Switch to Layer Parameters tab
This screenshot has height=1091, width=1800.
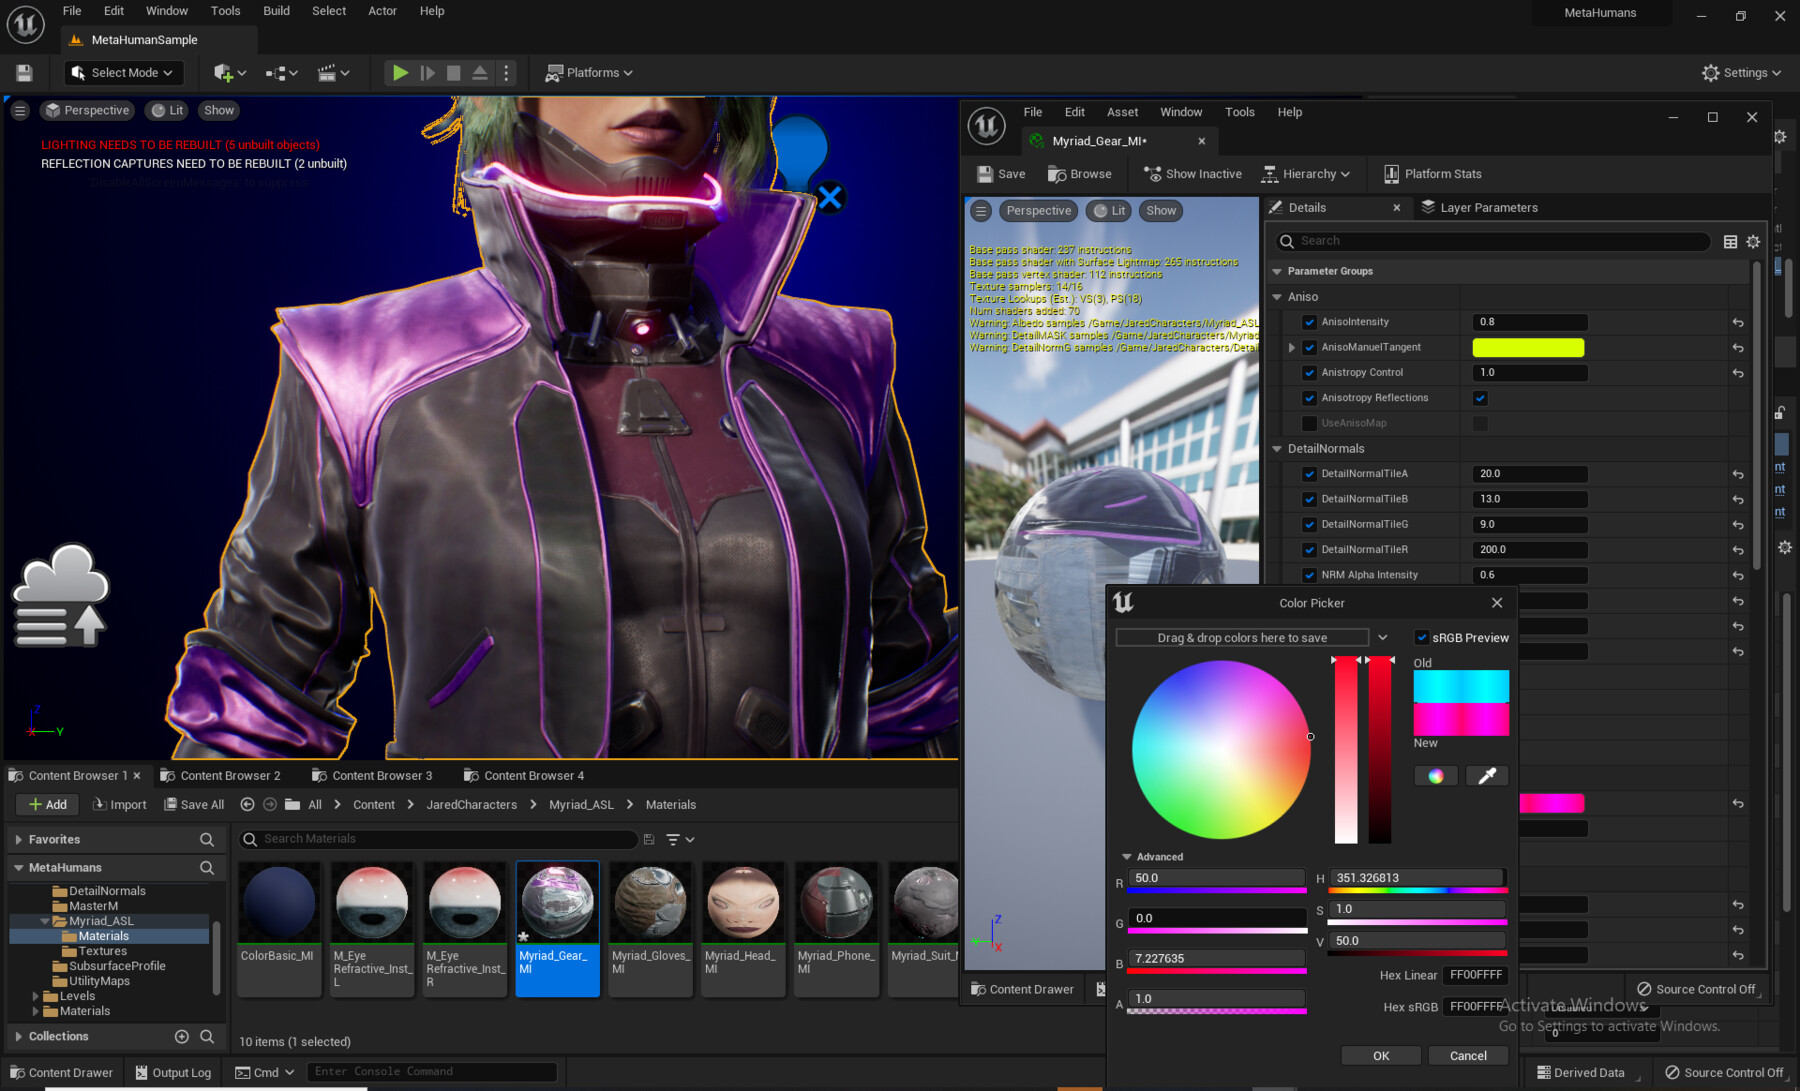(x=1479, y=208)
